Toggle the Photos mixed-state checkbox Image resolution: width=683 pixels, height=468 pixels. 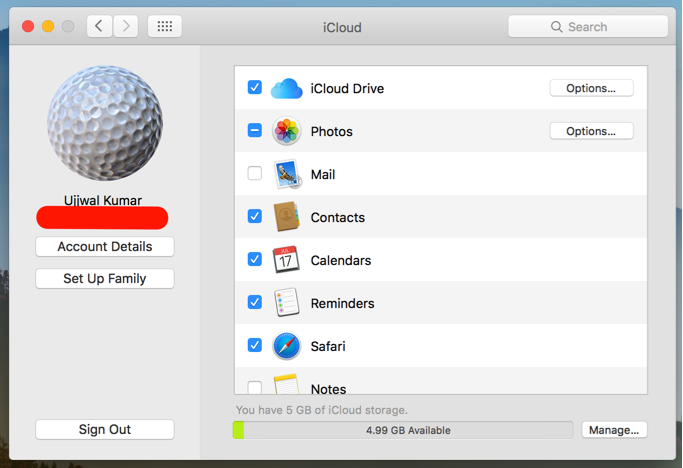coord(255,130)
